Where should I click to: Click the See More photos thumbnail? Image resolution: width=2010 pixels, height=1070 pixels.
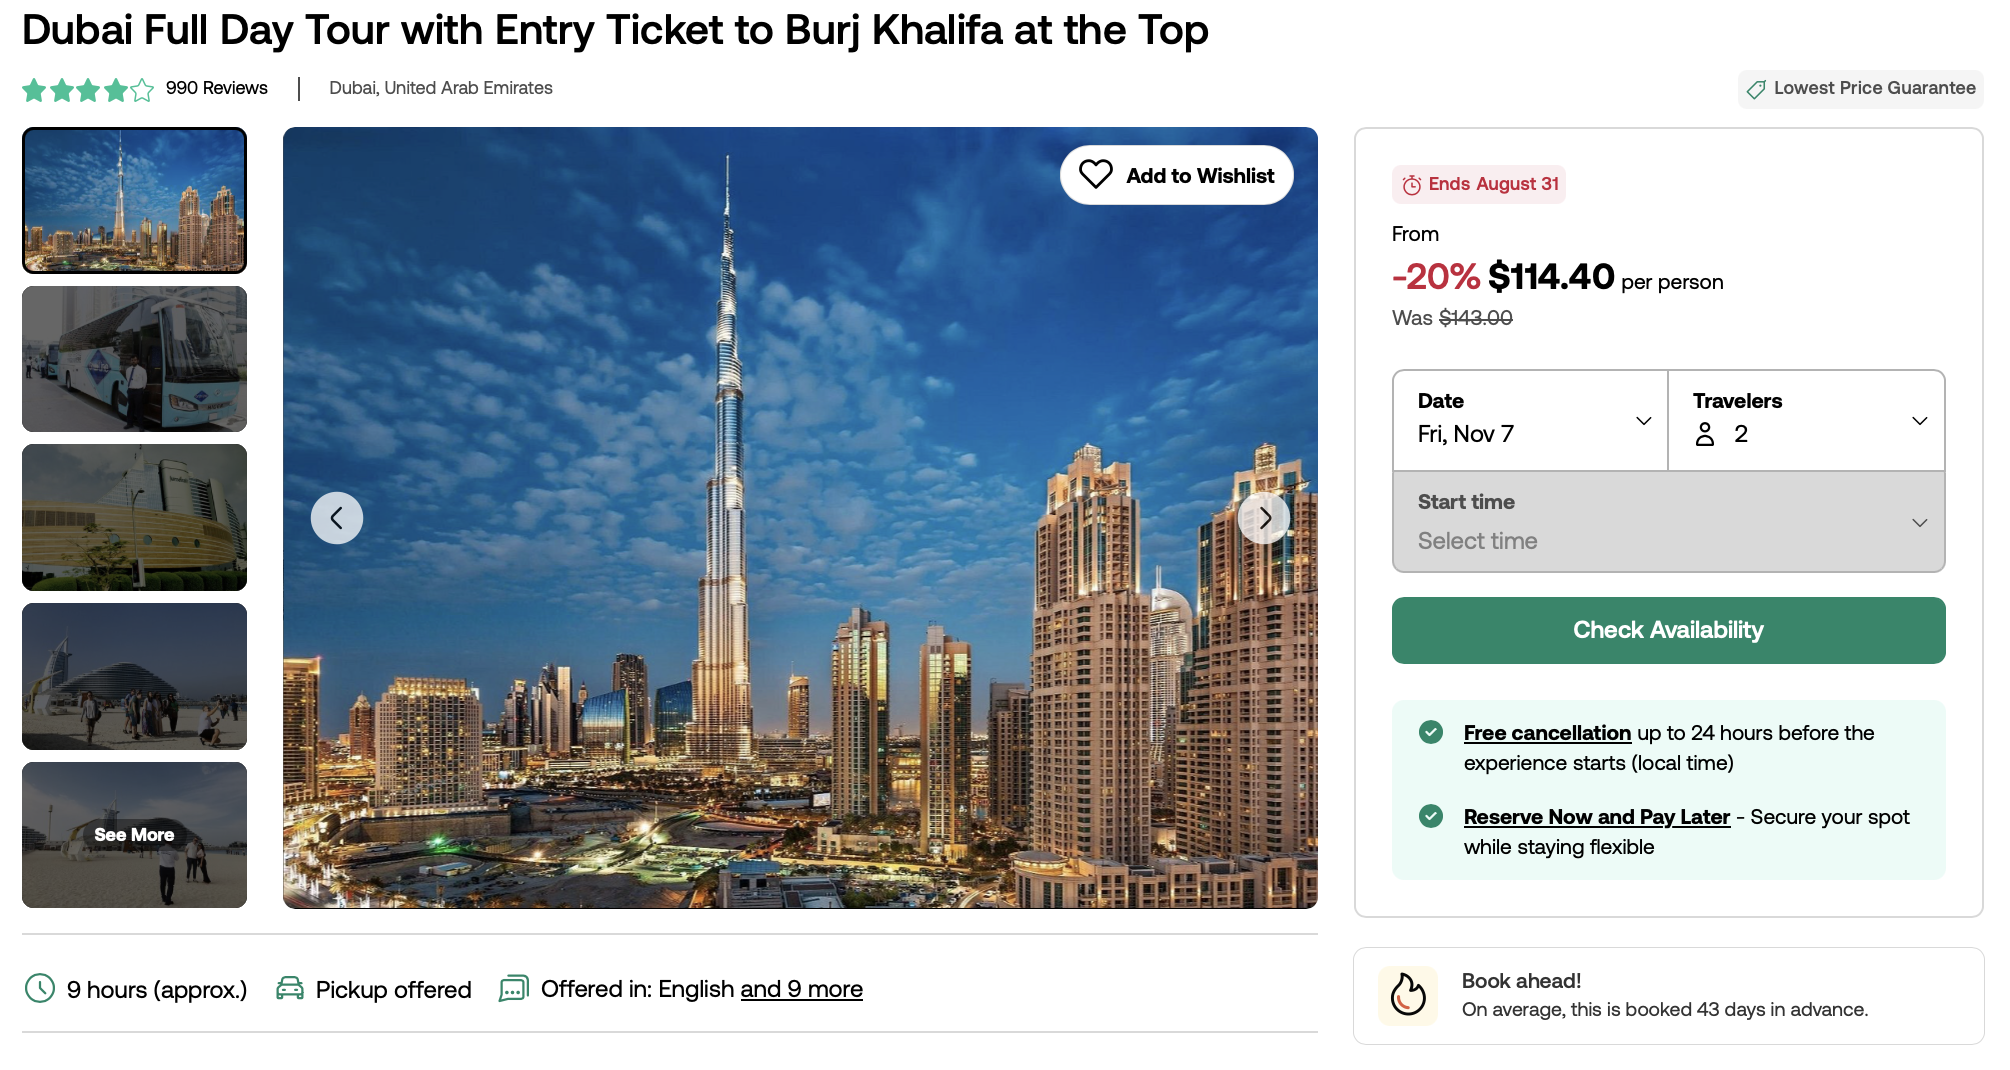coord(134,835)
